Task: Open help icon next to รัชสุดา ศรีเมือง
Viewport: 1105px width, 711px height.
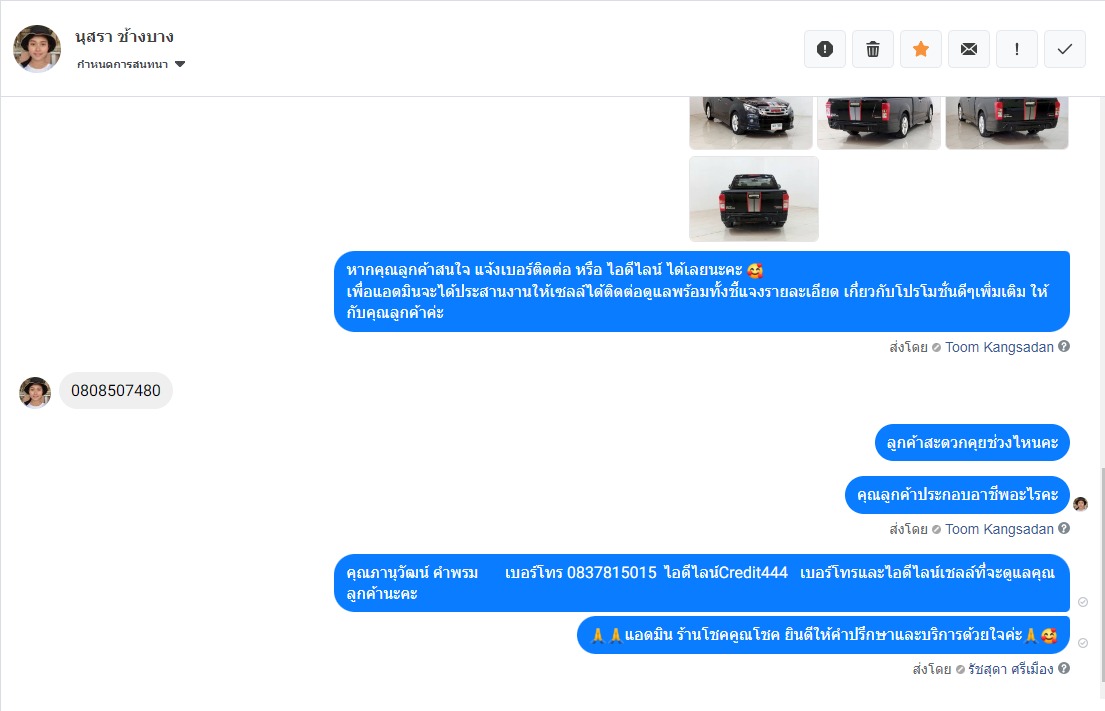Action: pyautogui.click(x=1064, y=668)
